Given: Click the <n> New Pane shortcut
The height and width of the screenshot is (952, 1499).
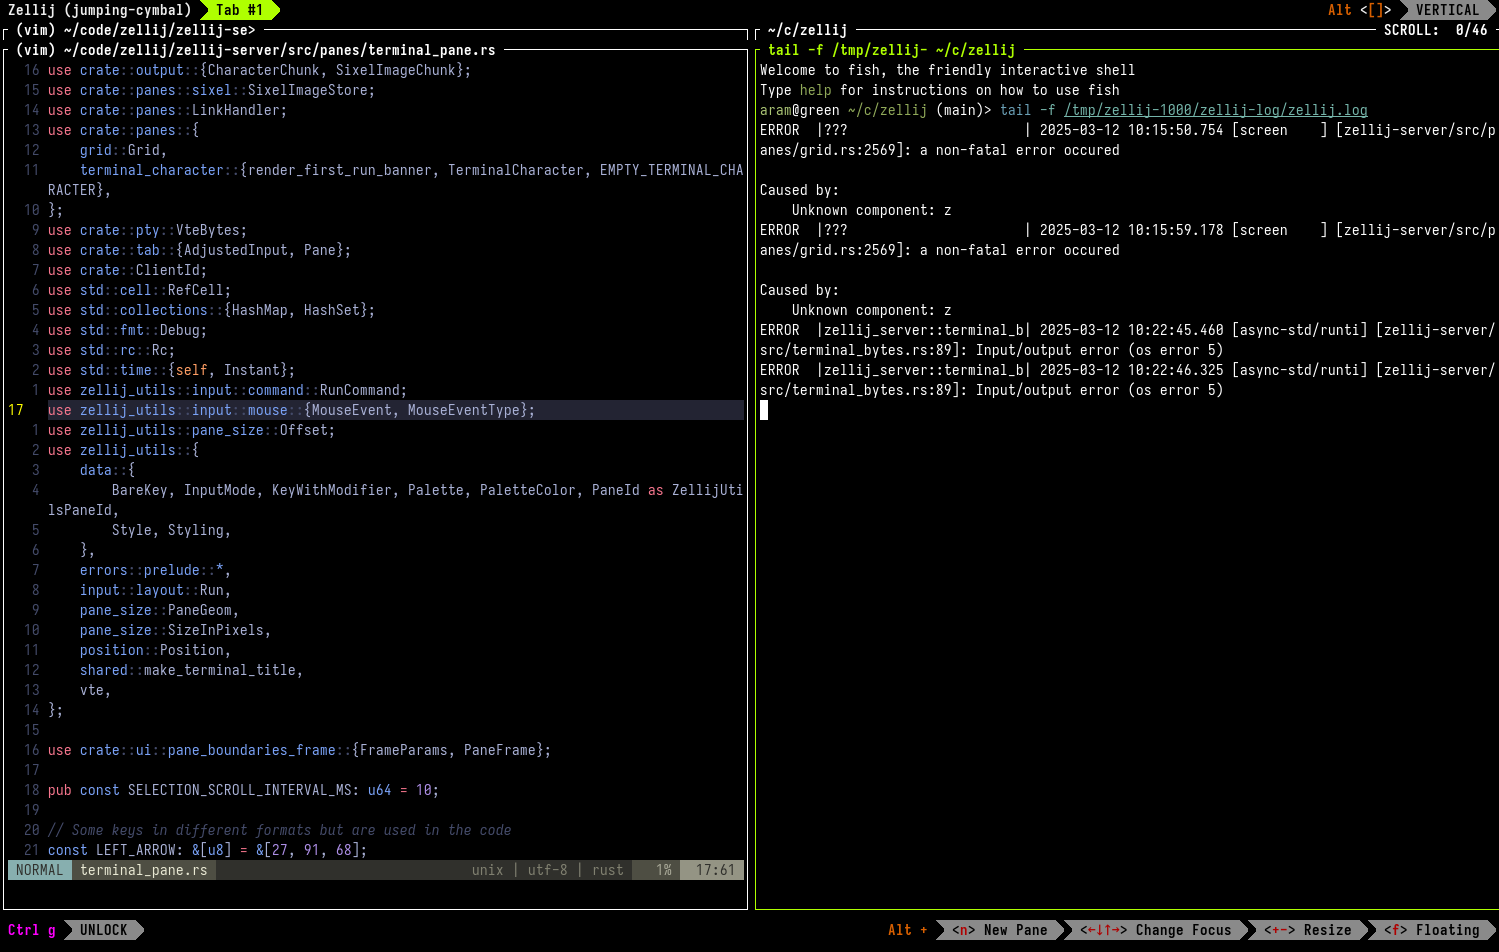Looking at the screenshot, I should pyautogui.click(x=1000, y=930).
